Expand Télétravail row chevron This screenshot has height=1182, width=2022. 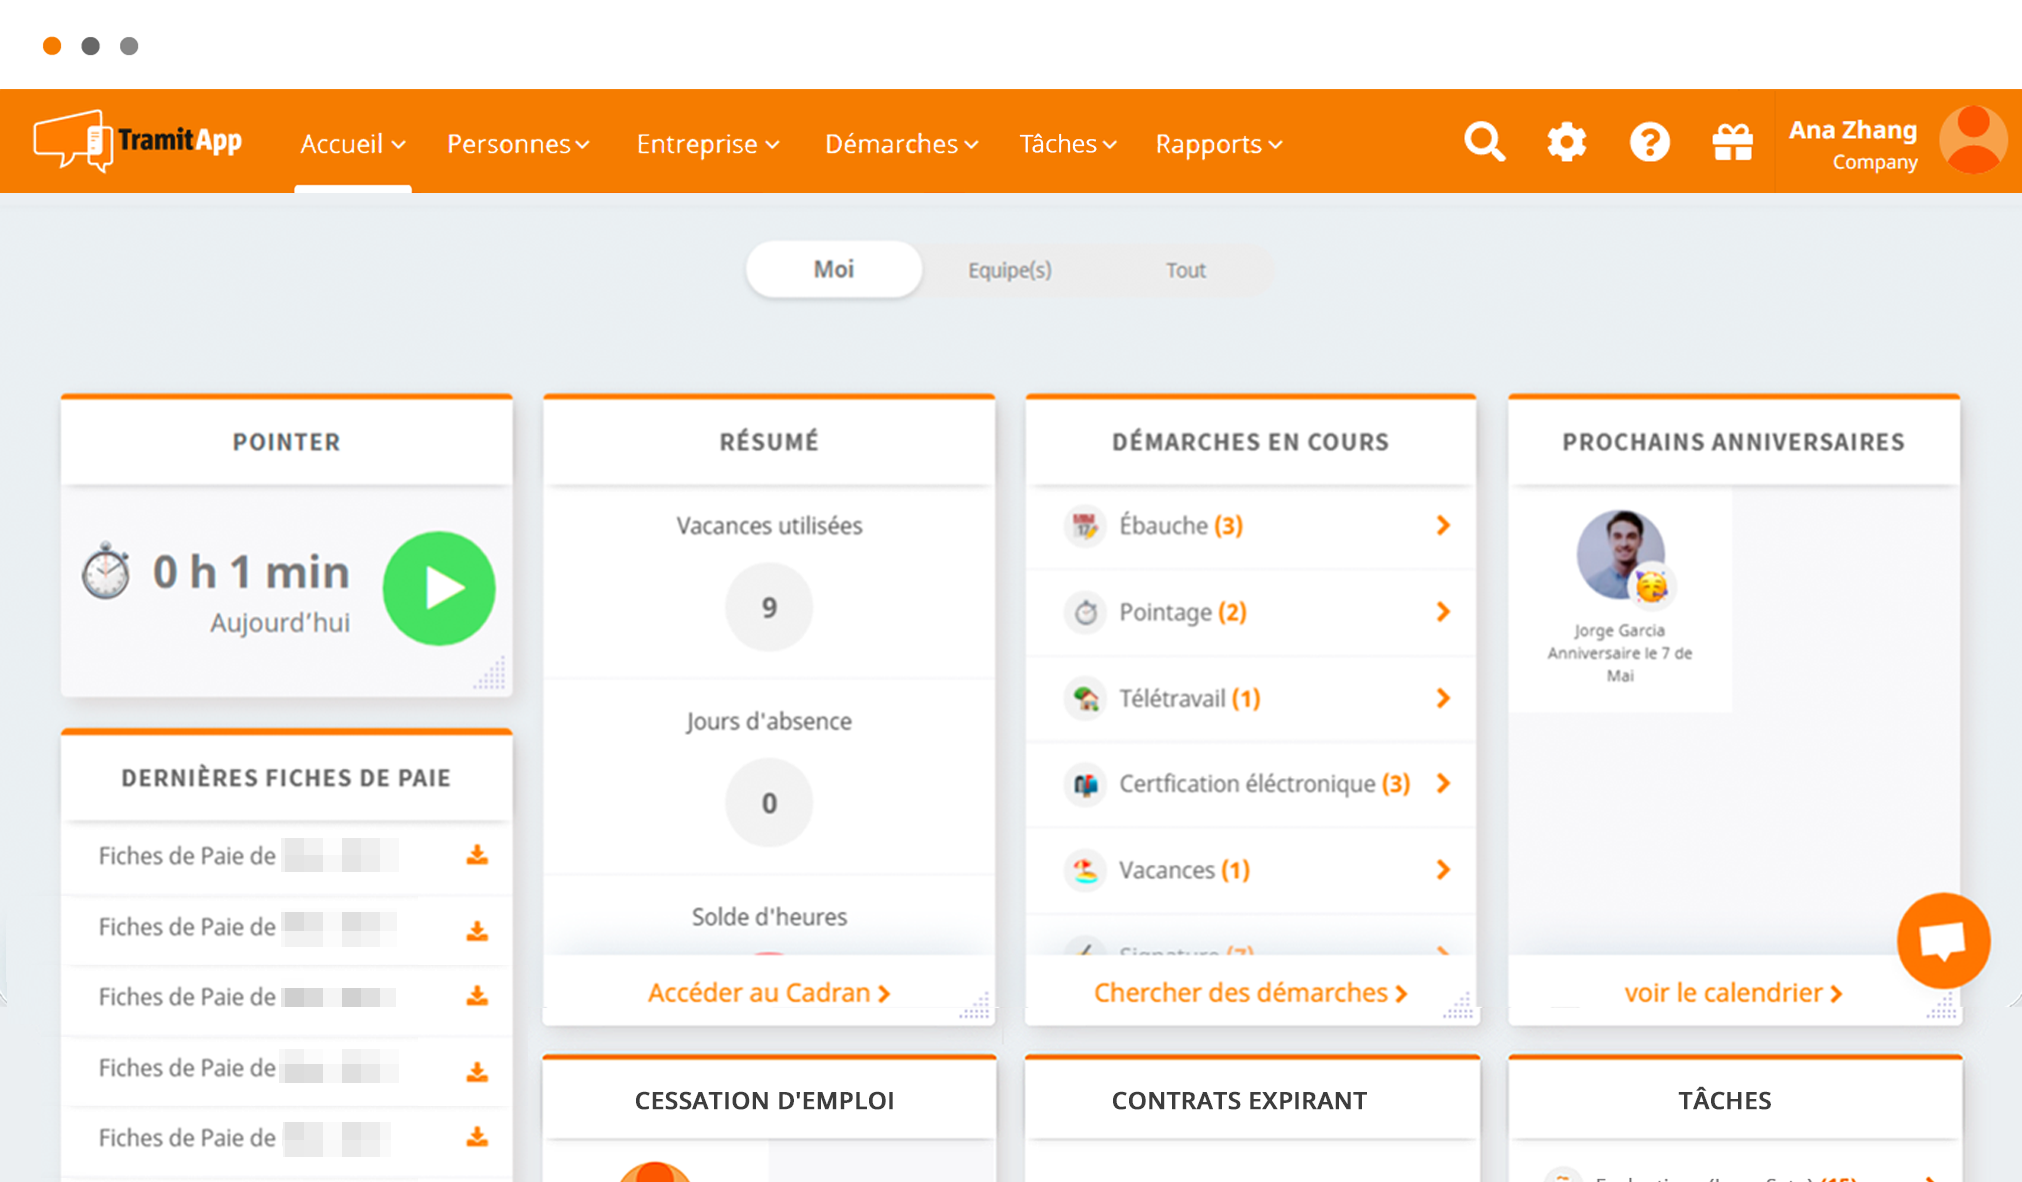coord(1442,698)
